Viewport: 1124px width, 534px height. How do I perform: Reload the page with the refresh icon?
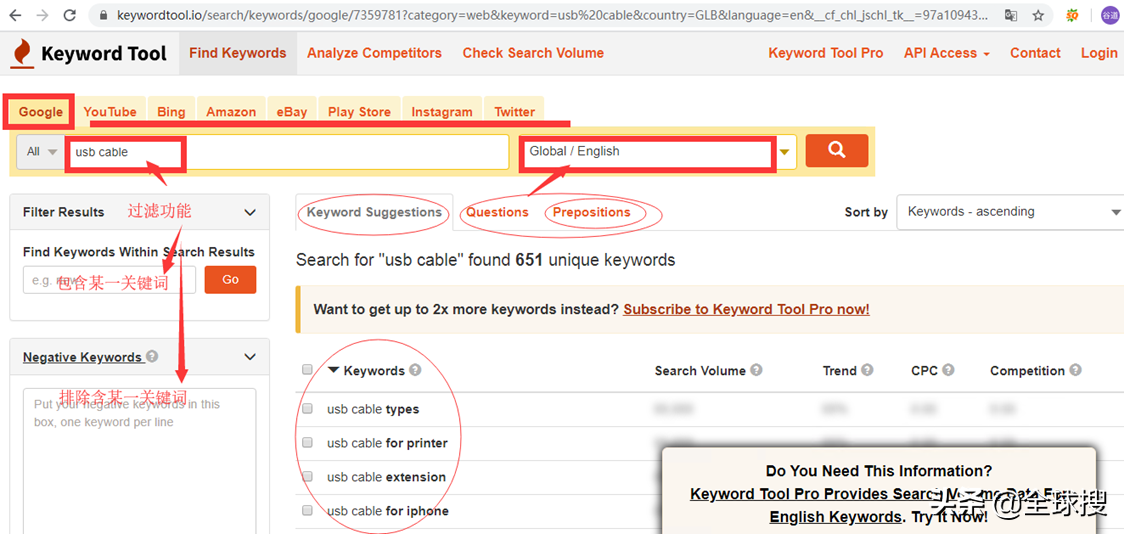pos(70,14)
